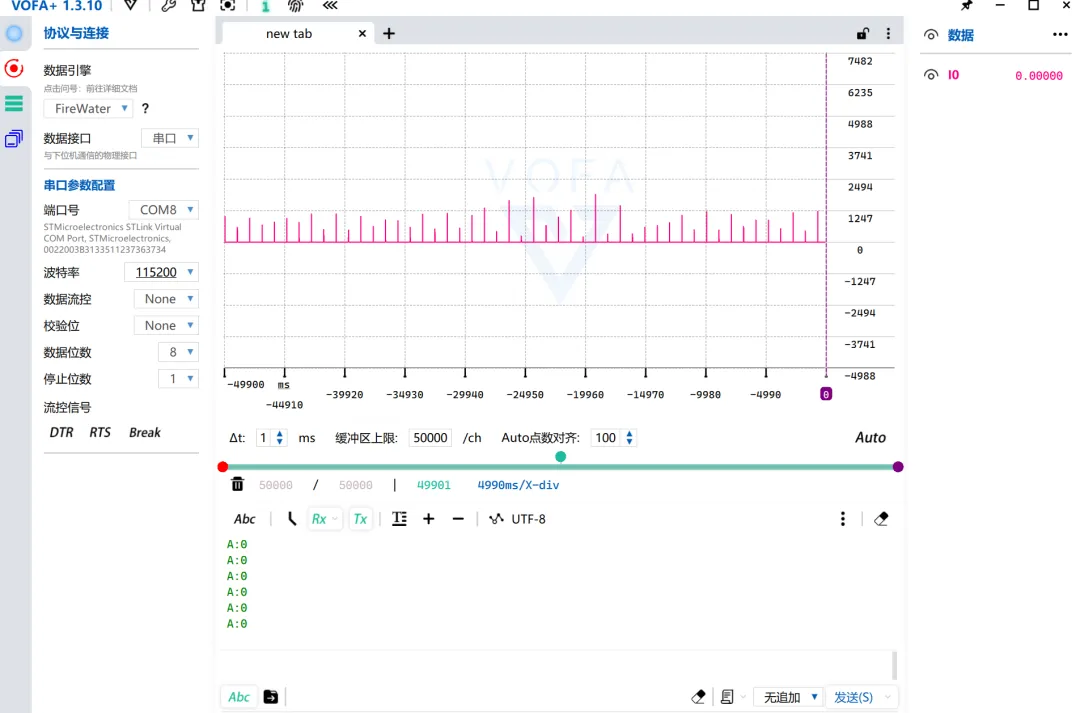Click the 发送(S) send button
Viewport: 1080px width, 713px height.
[853, 697]
